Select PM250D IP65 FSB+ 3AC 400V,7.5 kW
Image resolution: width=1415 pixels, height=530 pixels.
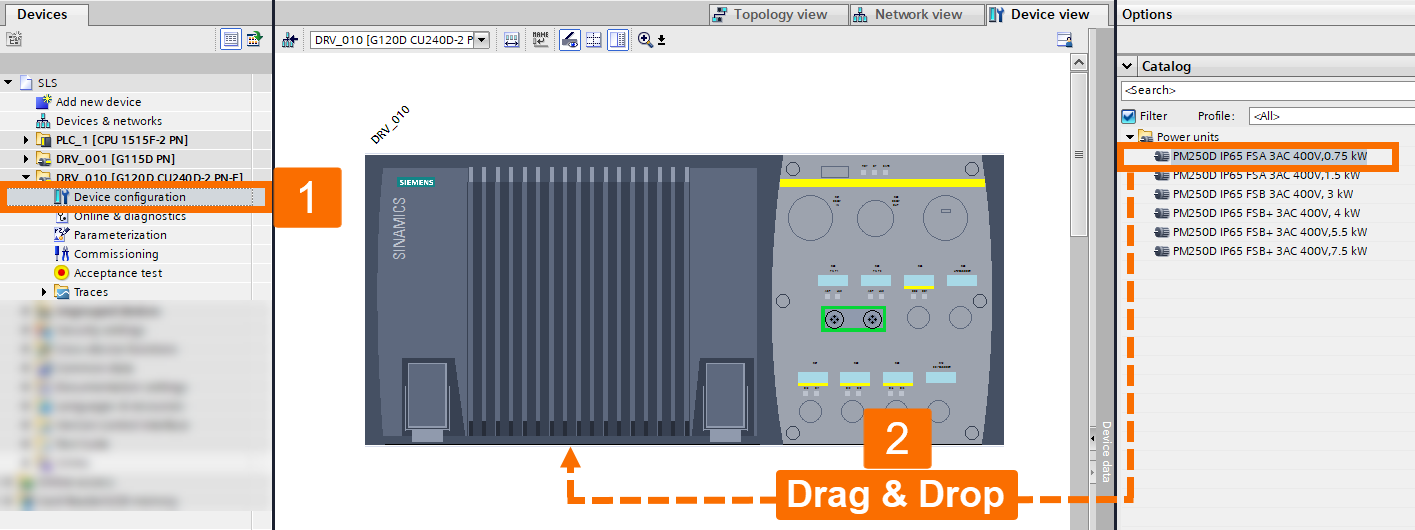click(x=1269, y=251)
